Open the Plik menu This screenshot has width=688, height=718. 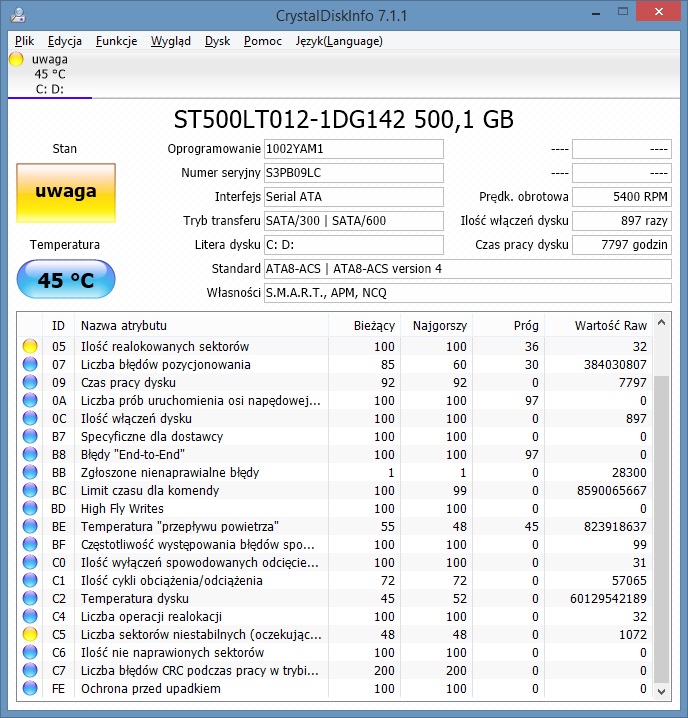click(24, 41)
